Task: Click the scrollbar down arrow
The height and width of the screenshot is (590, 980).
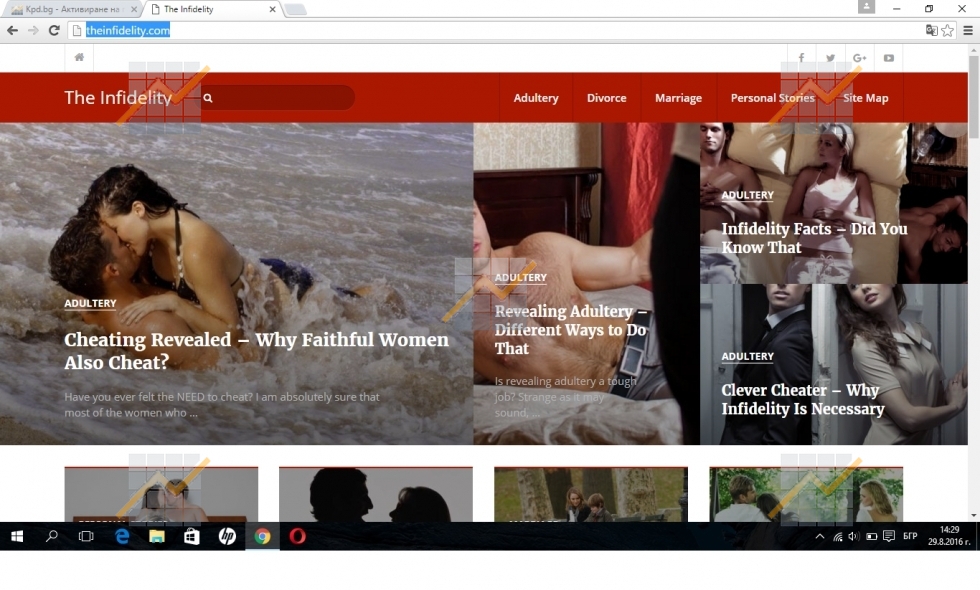Action: tap(974, 516)
